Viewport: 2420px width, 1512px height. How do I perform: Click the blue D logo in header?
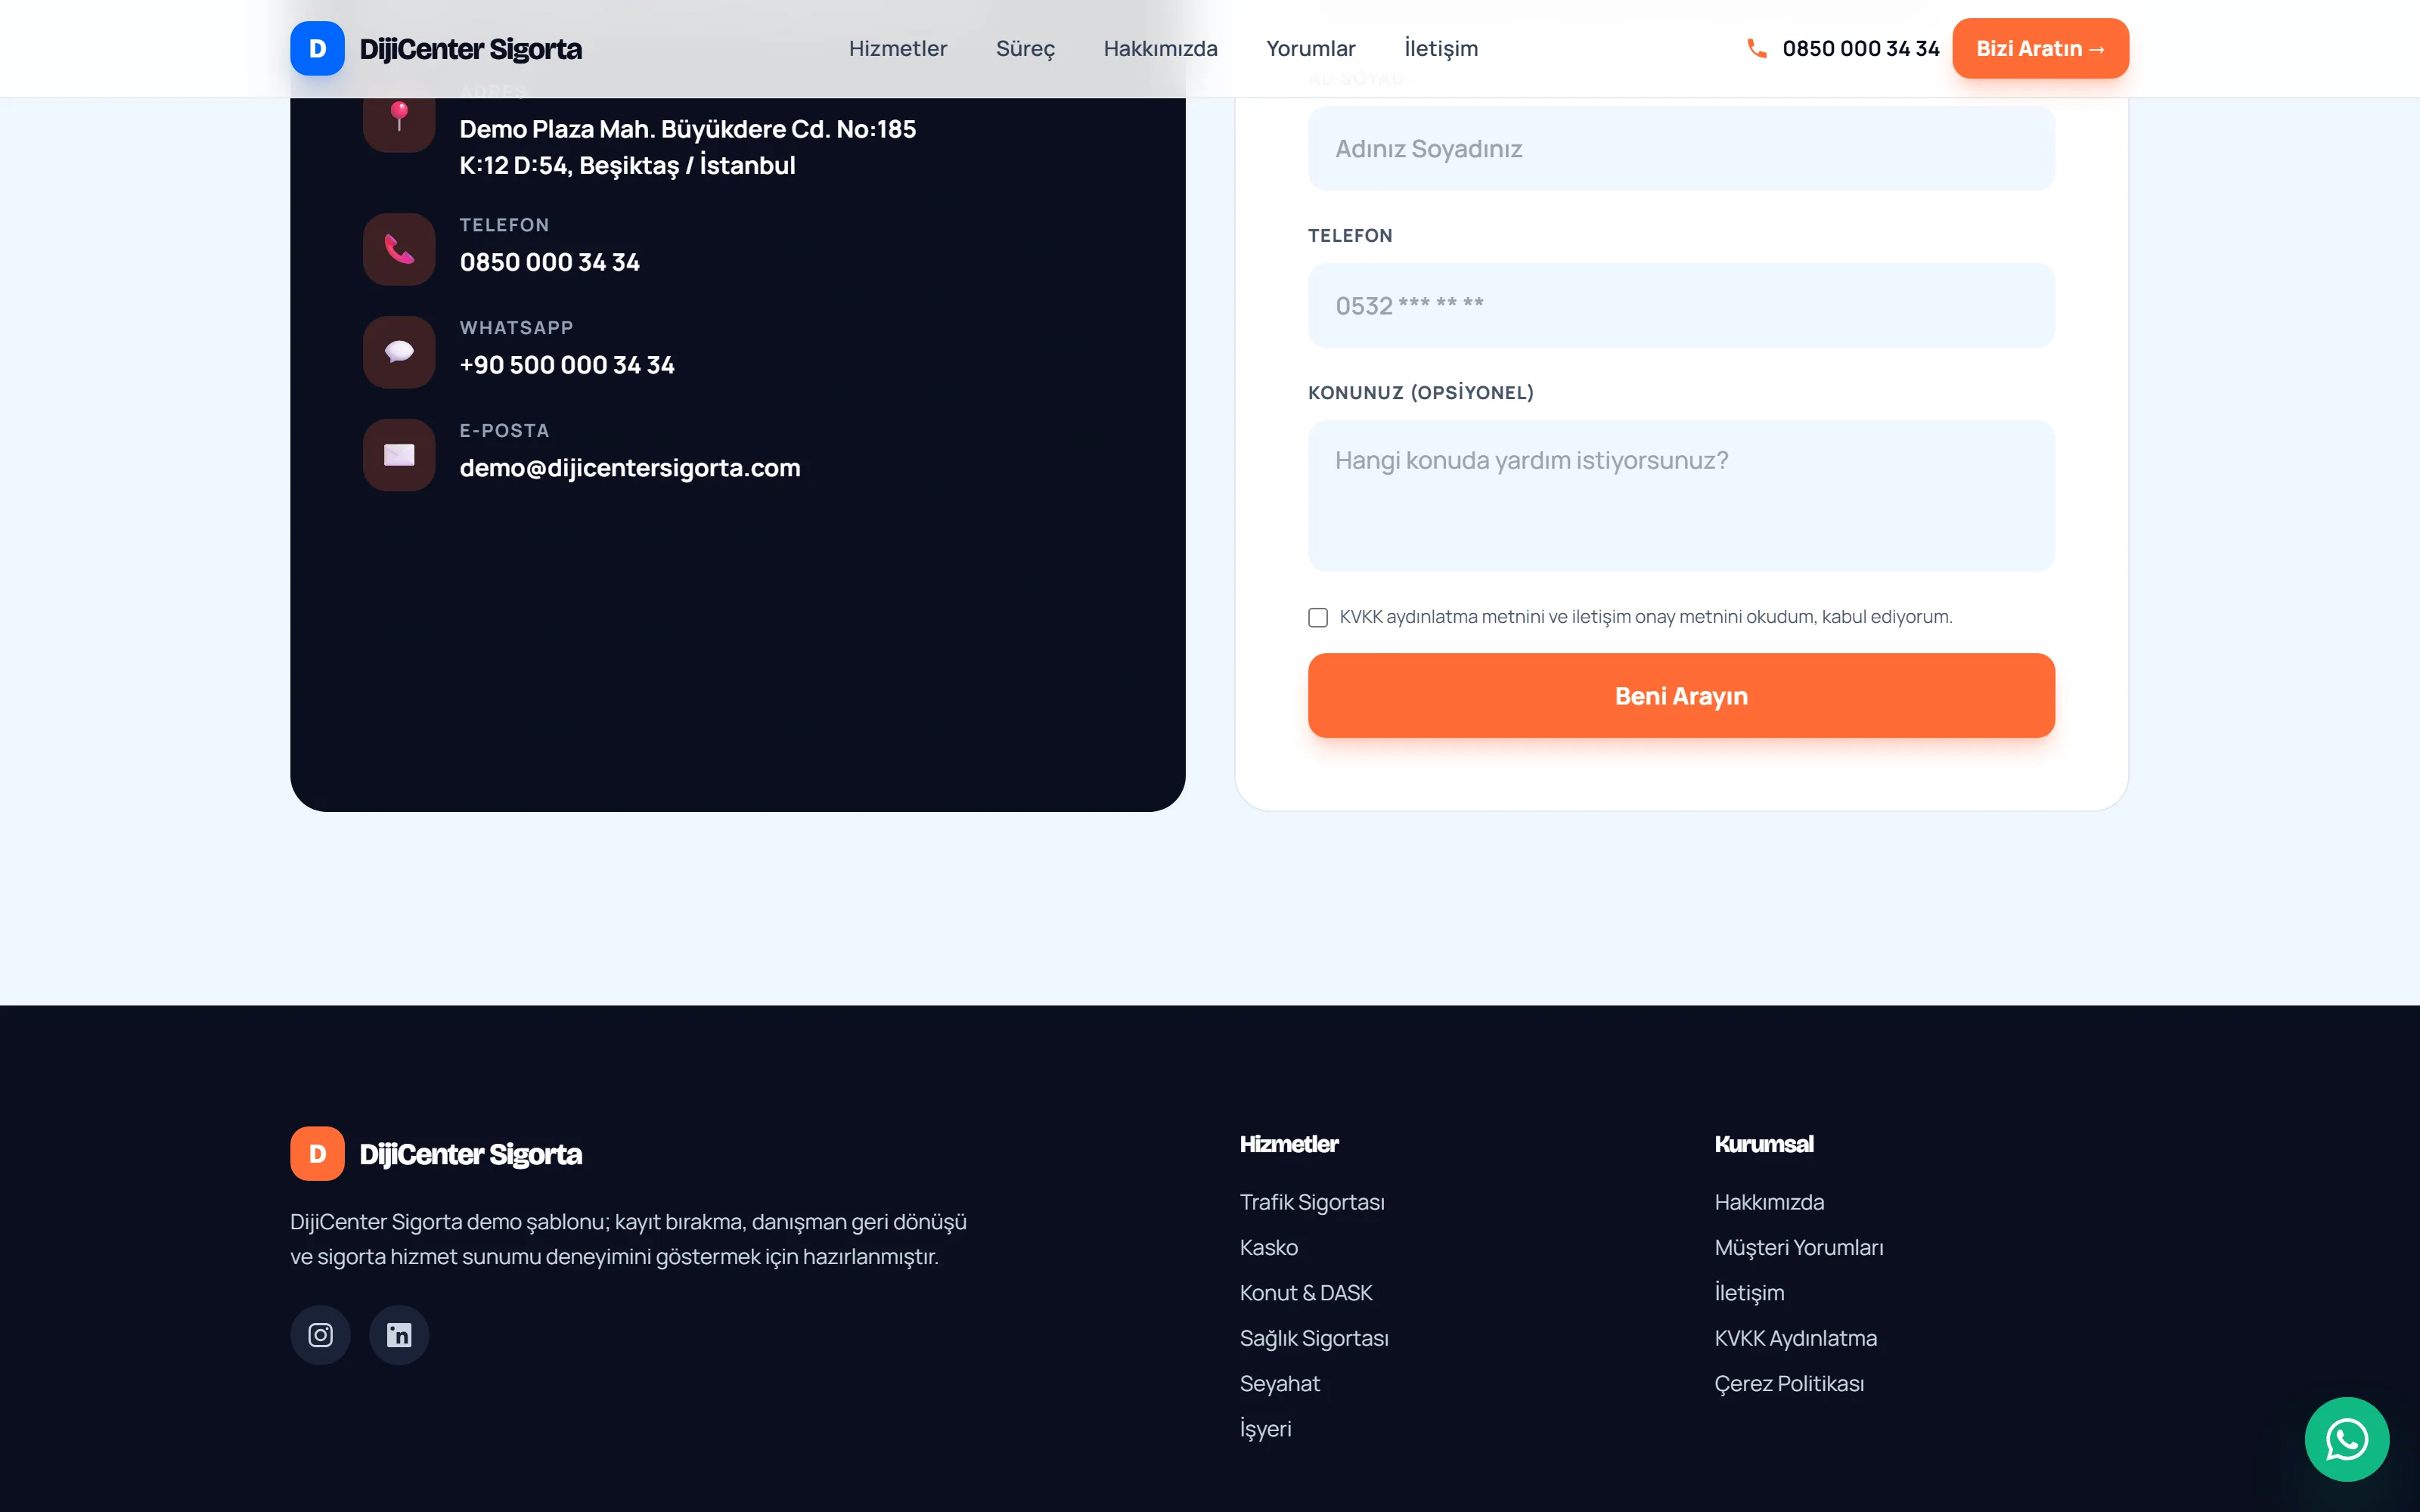[x=317, y=48]
